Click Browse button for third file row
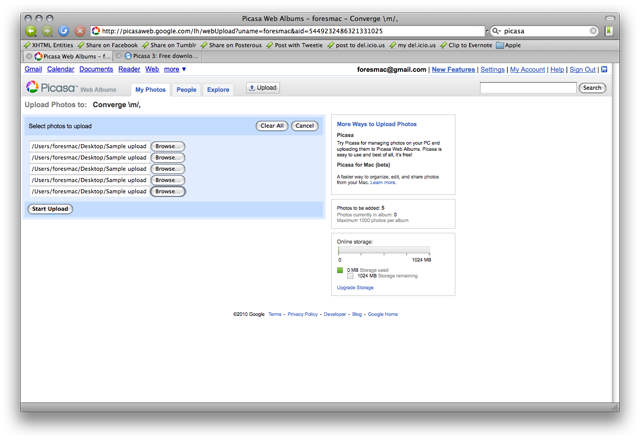 [168, 169]
